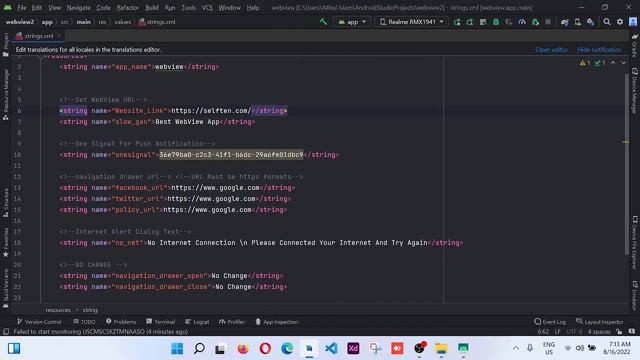Open the Realme RMX1941 device dropdown
640x360 pixels.
[411, 22]
